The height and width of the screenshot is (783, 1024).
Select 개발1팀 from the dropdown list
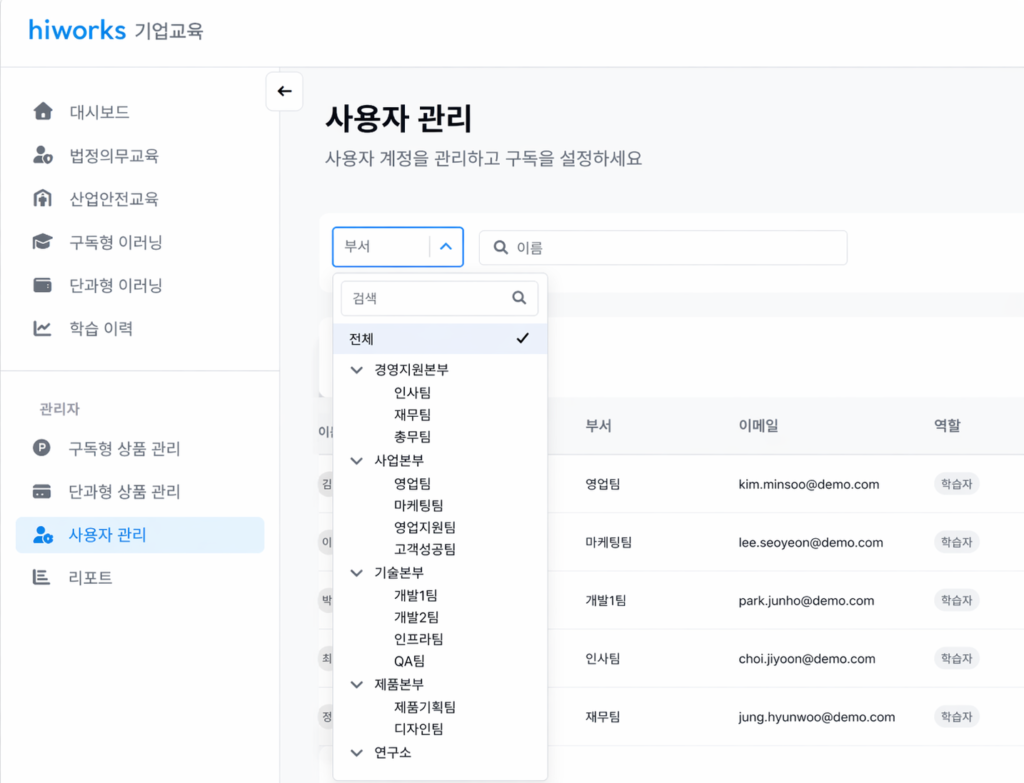point(416,596)
